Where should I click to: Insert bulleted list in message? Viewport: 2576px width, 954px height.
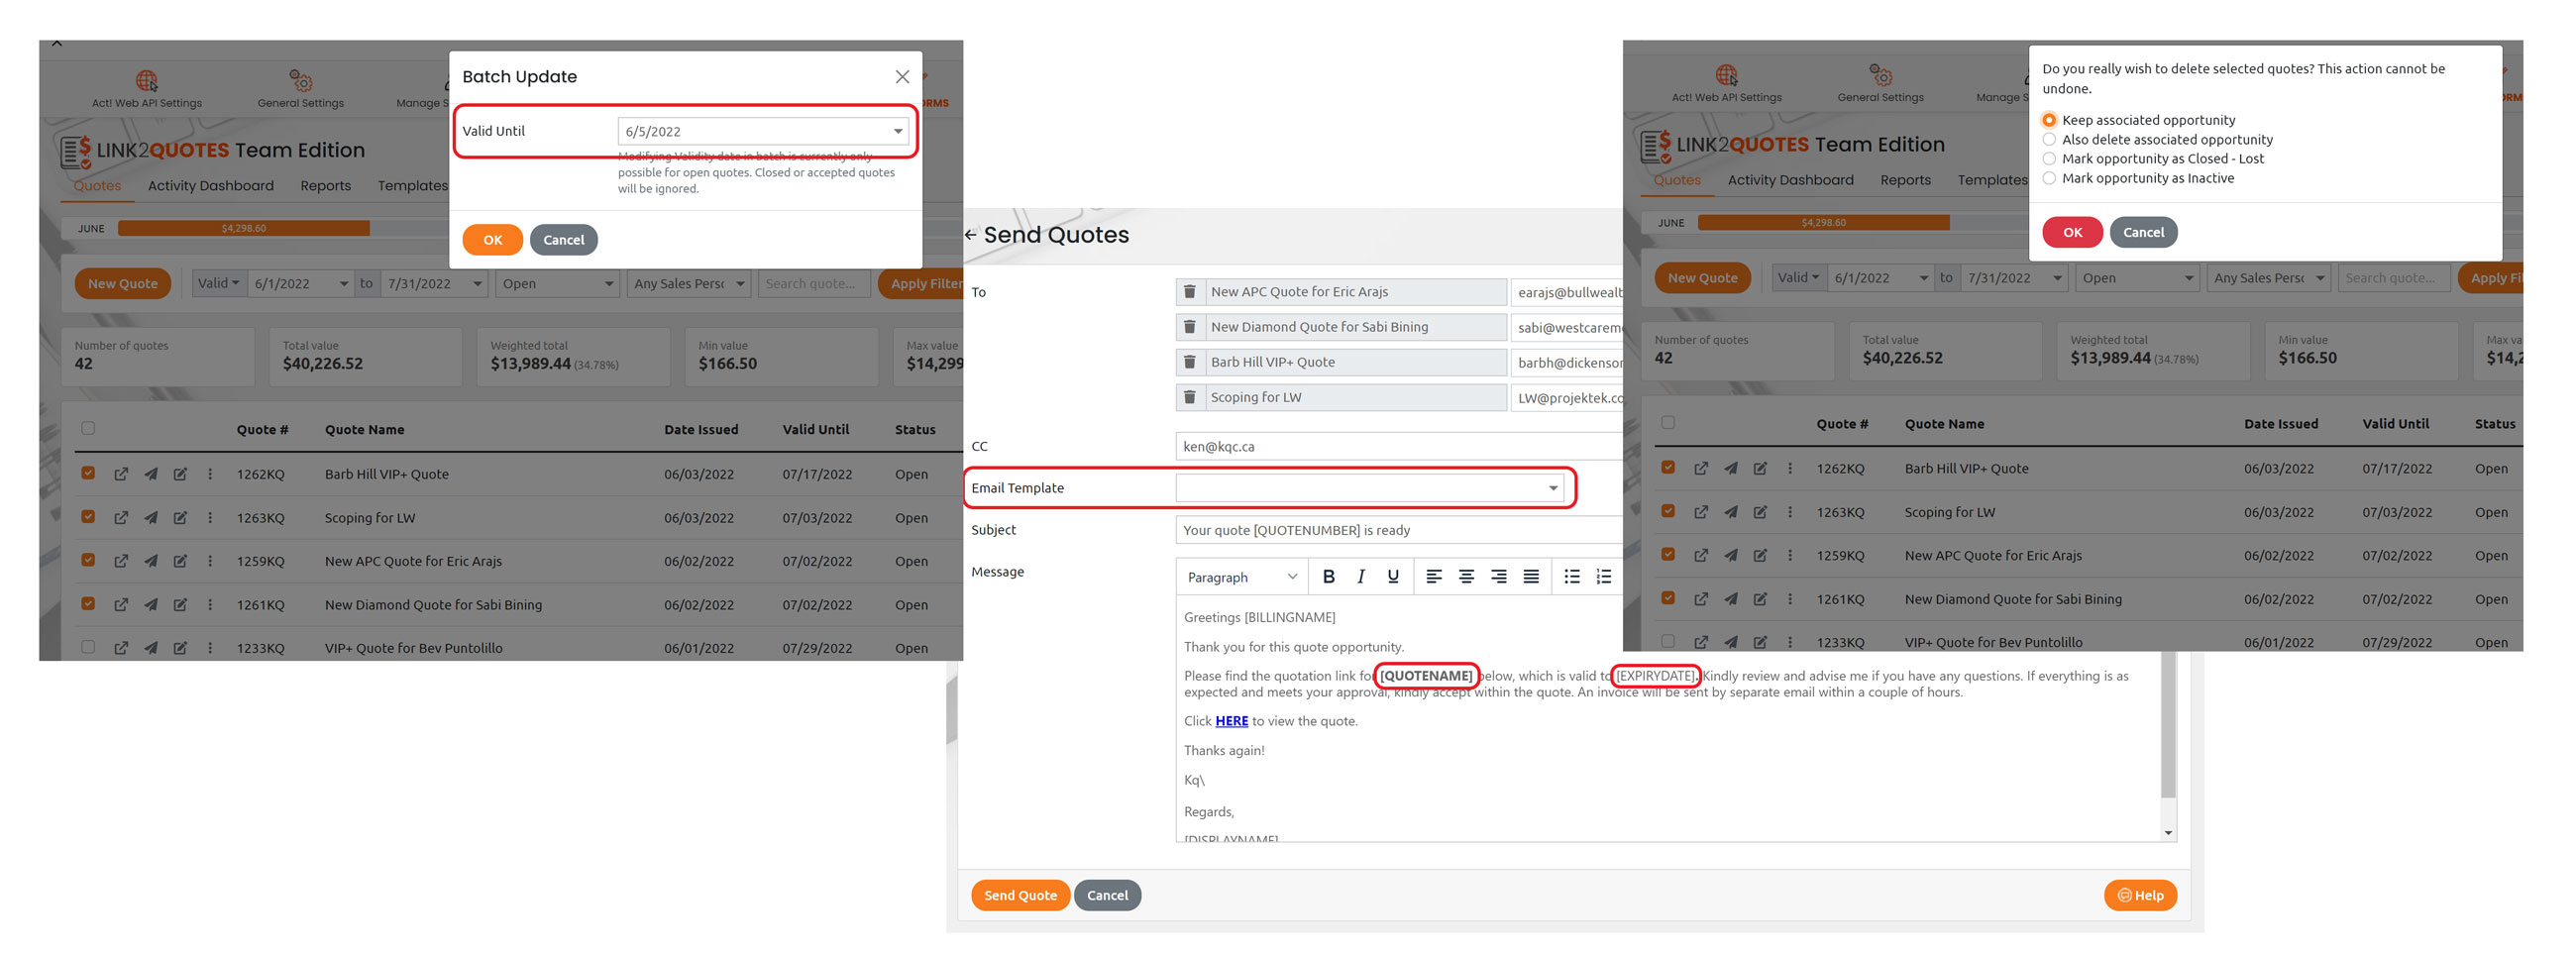click(x=1572, y=576)
